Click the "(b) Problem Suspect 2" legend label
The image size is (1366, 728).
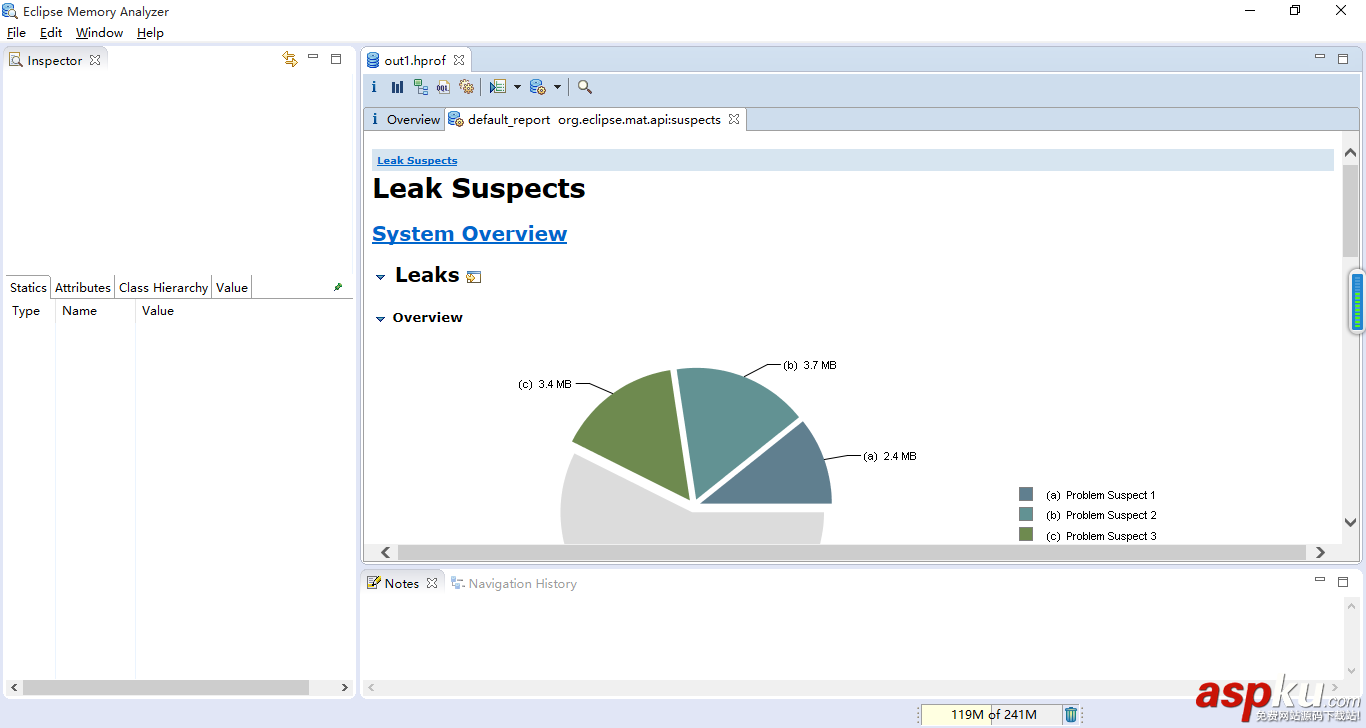click(1101, 515)
